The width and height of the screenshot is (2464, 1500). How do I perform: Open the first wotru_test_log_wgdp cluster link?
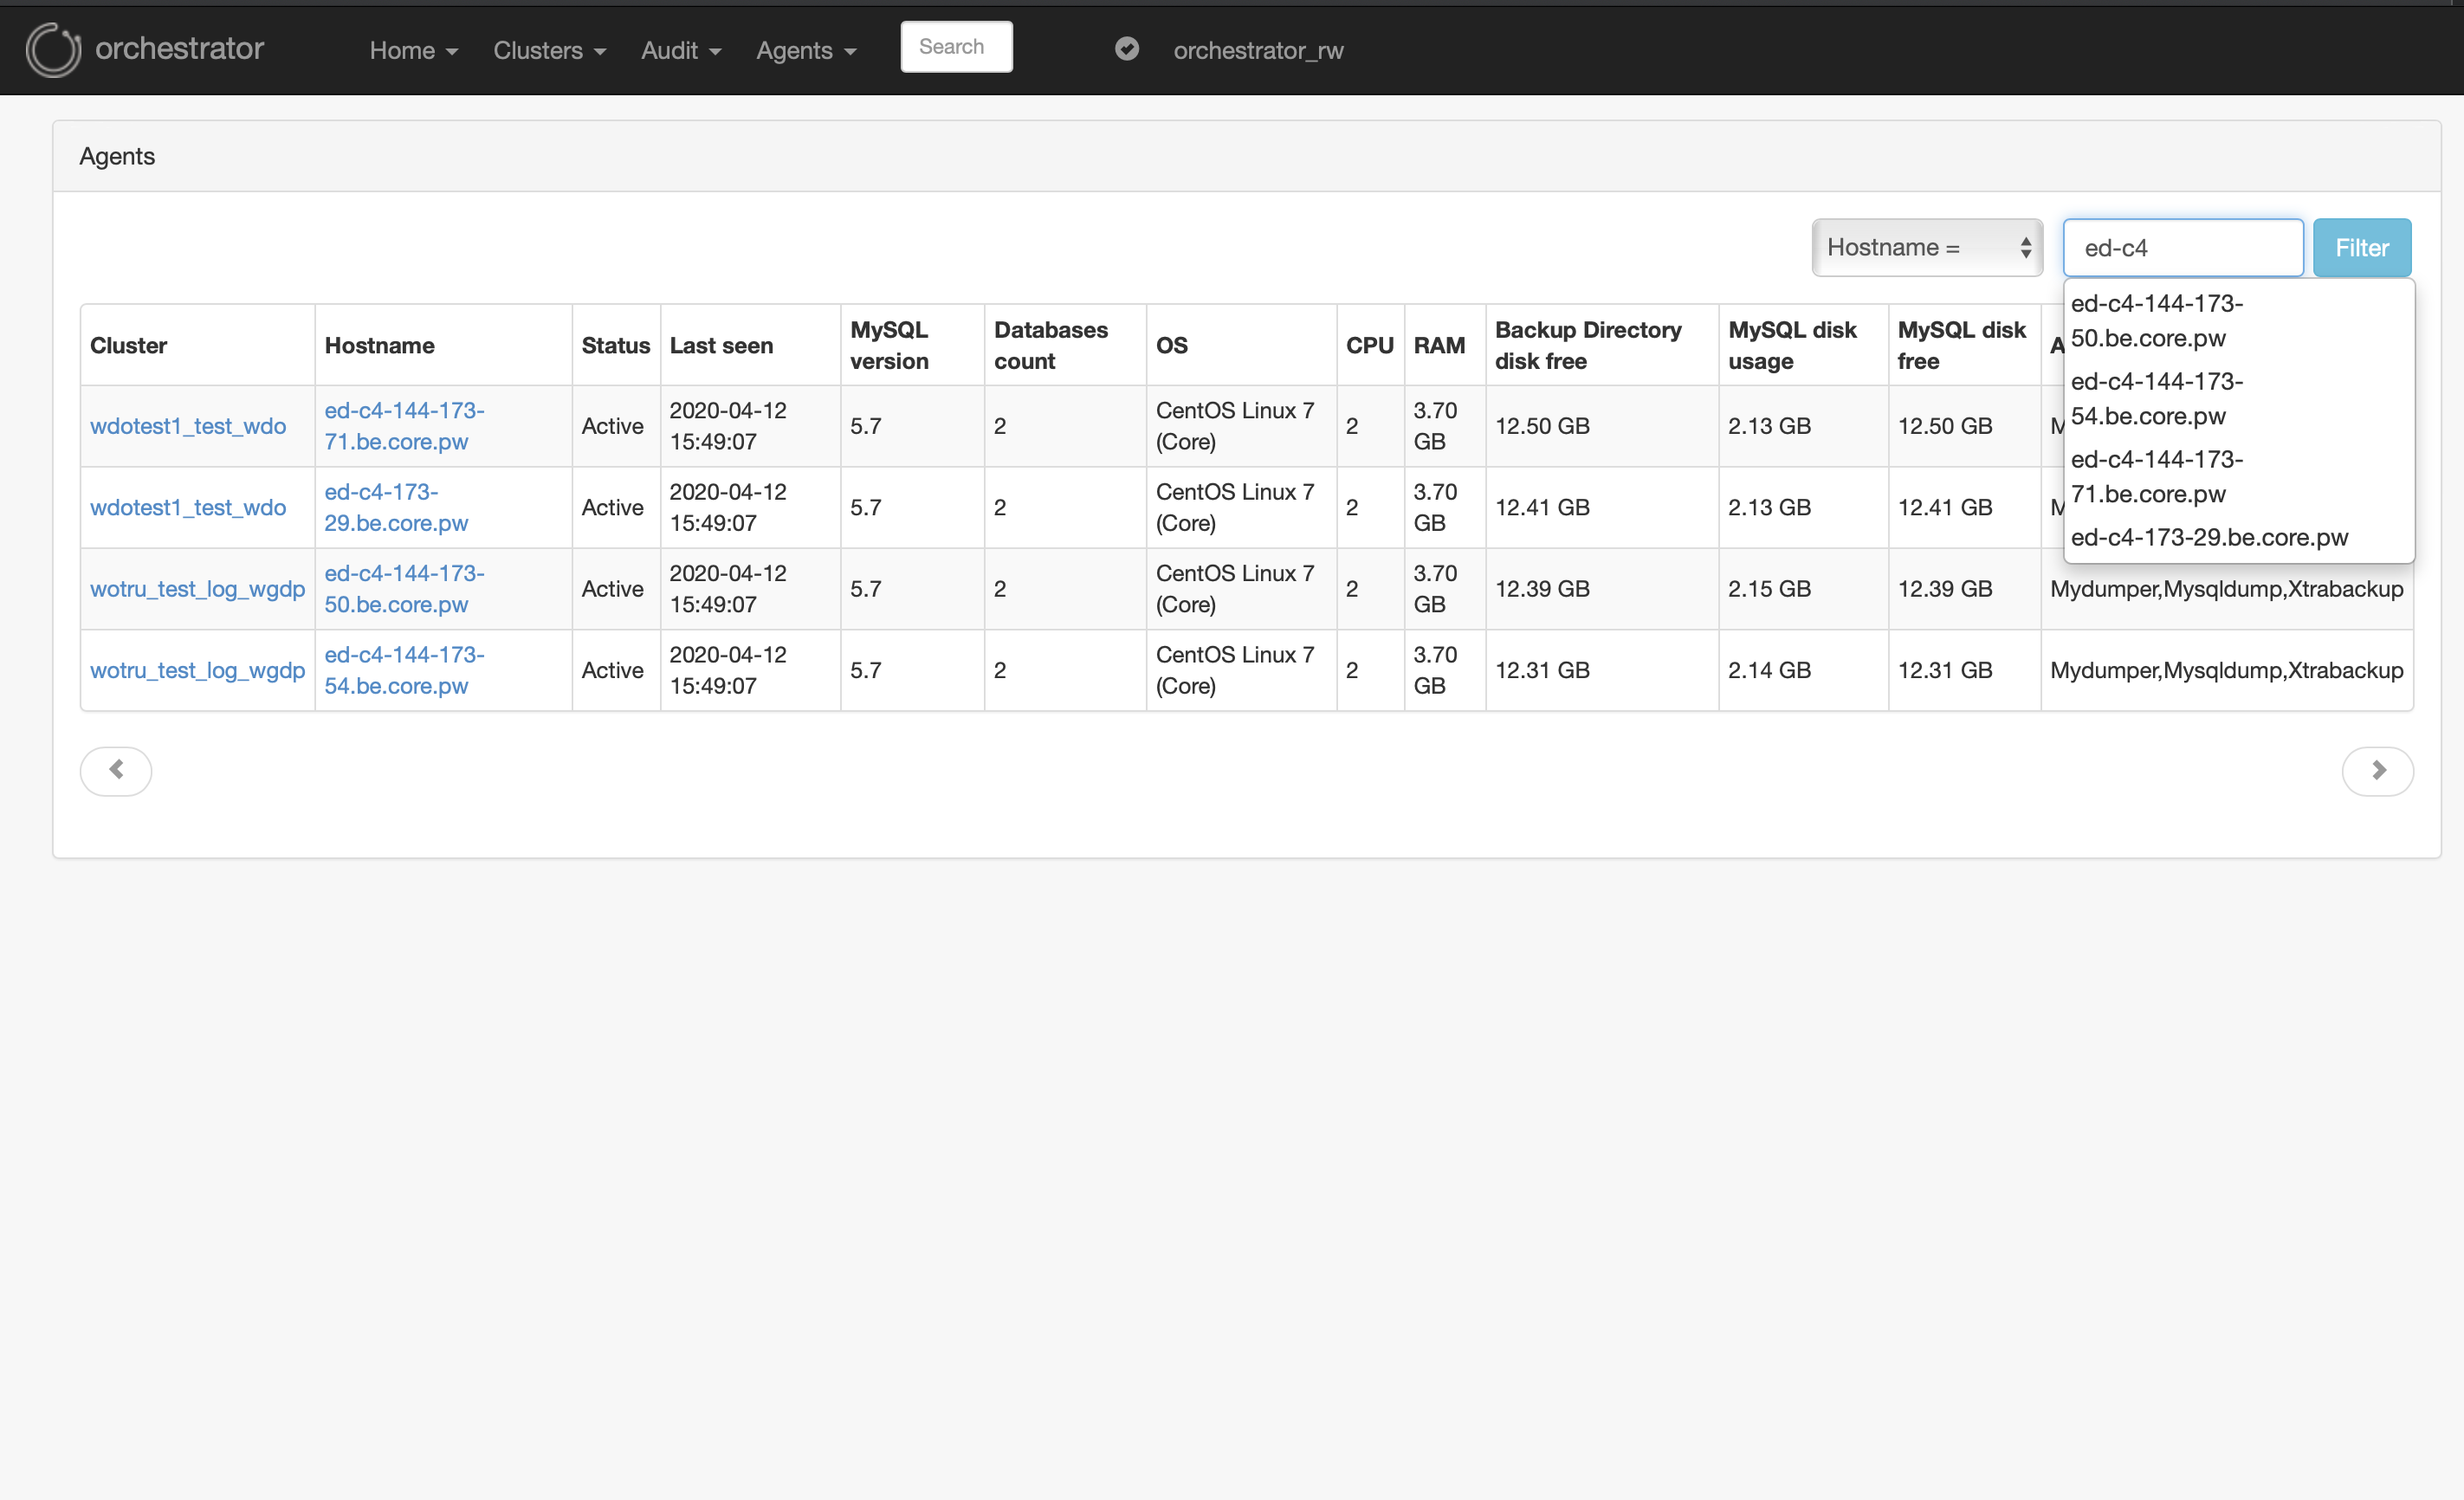pos(197,589)
